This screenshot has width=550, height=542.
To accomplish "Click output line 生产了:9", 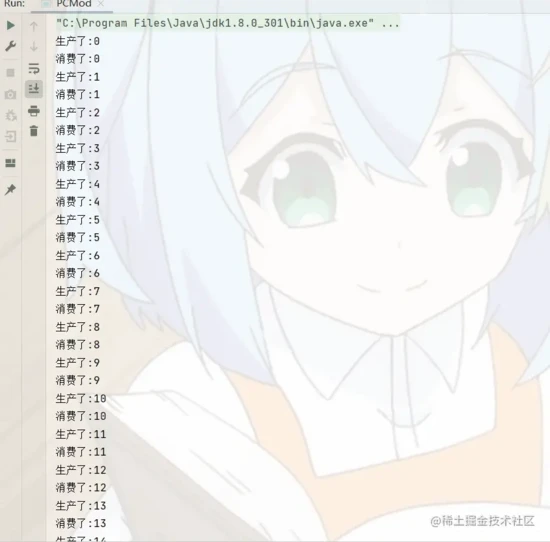I will pos(78,362).
